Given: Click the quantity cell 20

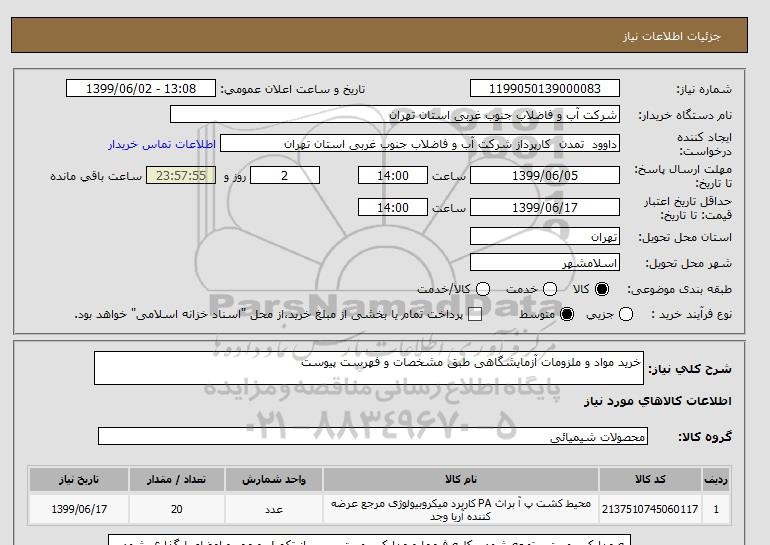Looking at the screenshot, I should tap(177, 509).
